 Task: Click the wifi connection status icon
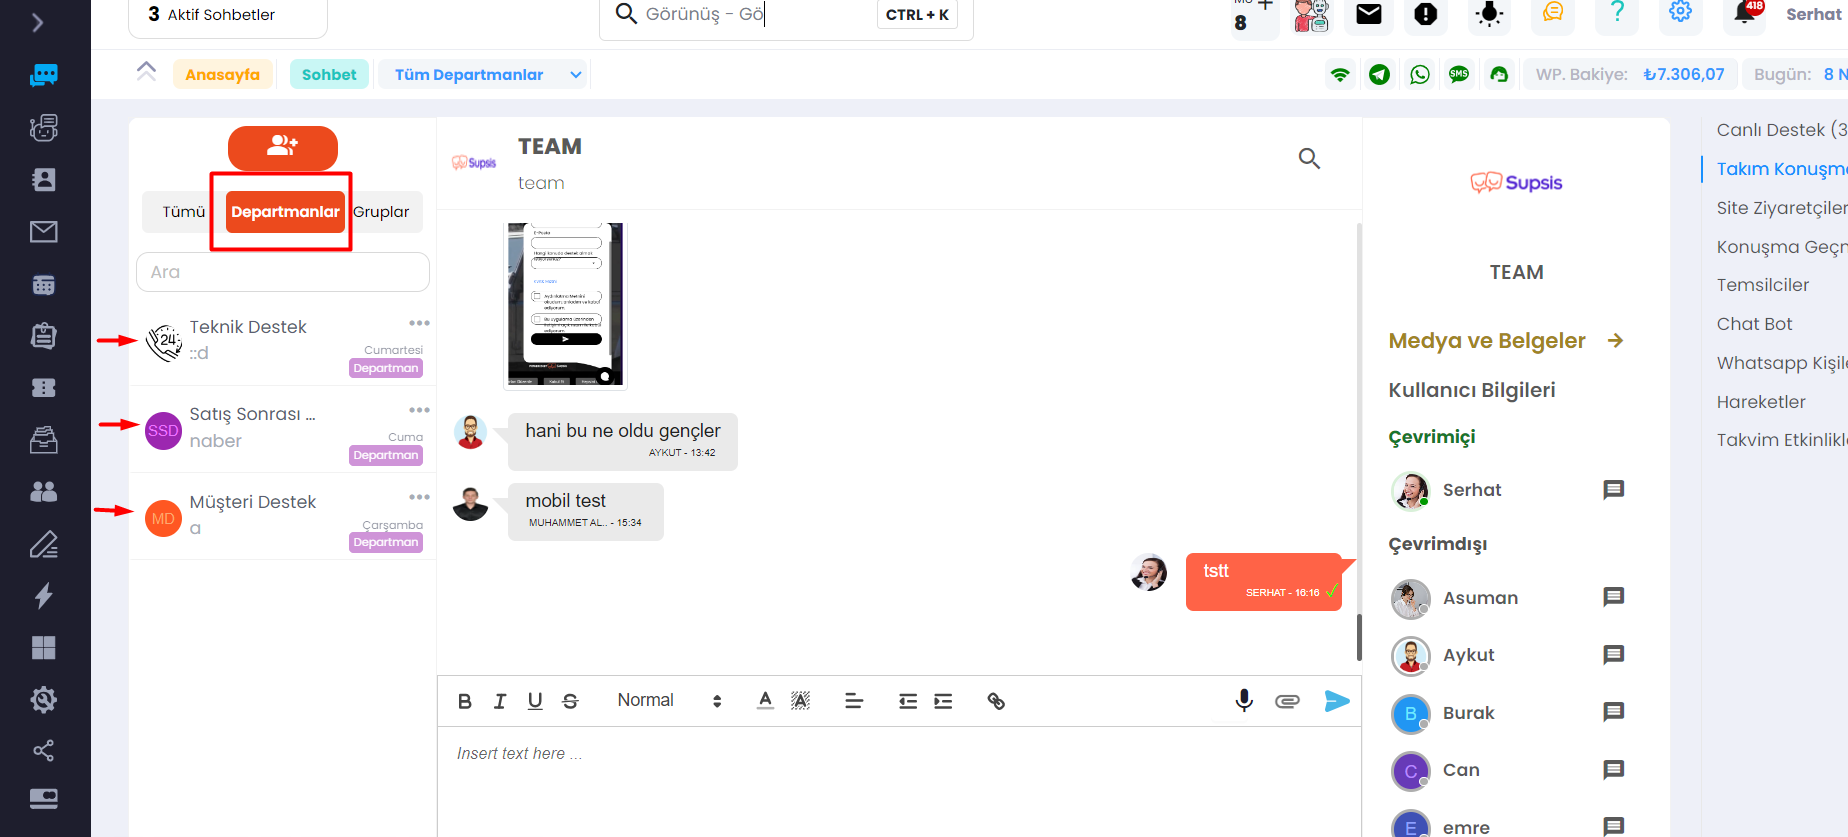tap(1340, 75)
